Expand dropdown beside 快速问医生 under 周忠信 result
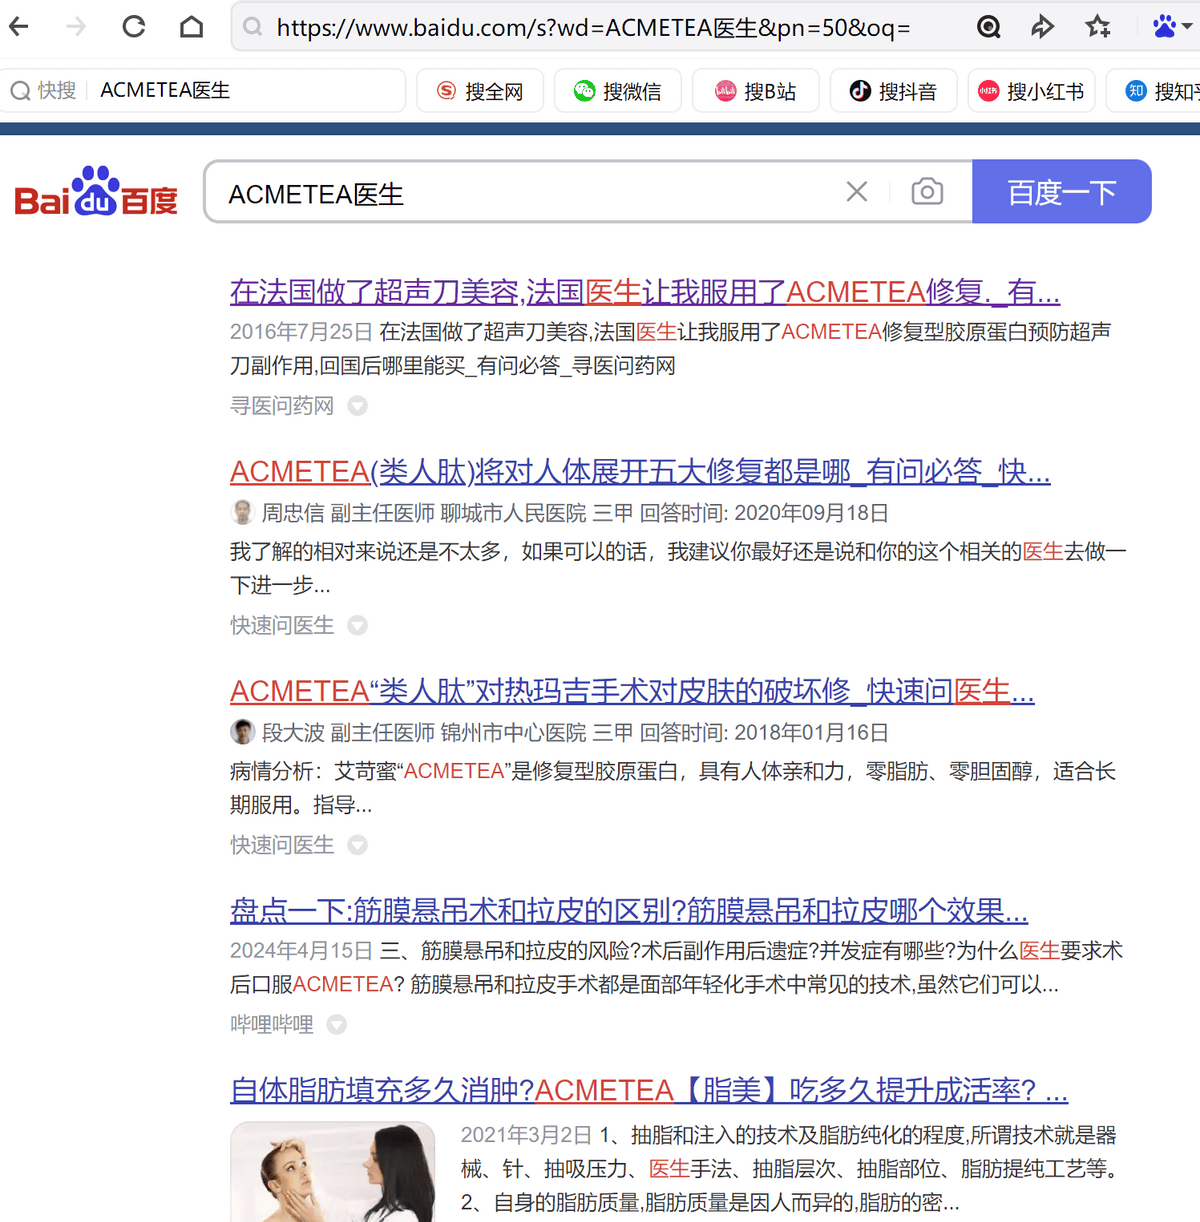The height and width of the screenshot is (1222, 1200). [357, 625]
